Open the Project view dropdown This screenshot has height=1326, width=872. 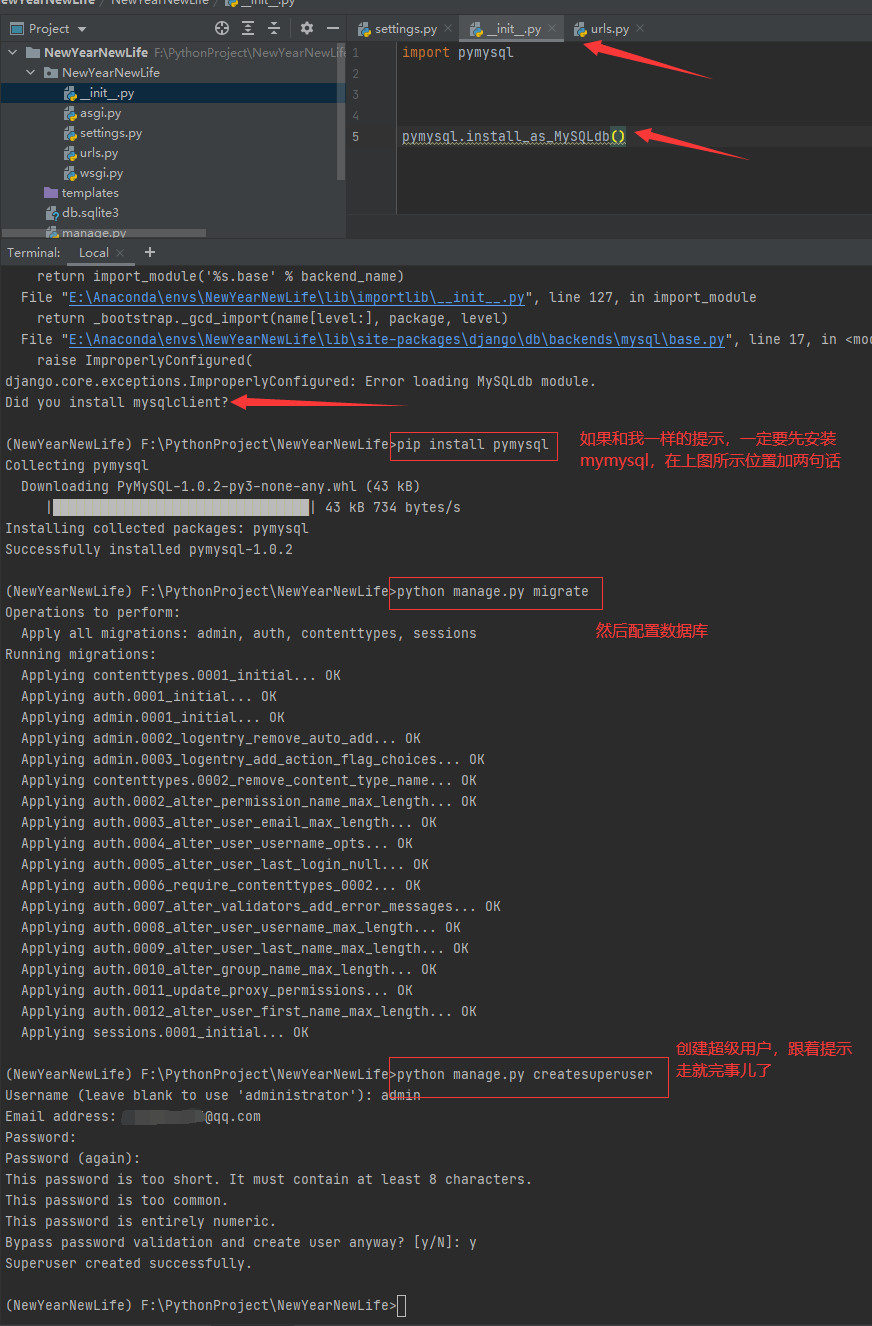[50, 29]
